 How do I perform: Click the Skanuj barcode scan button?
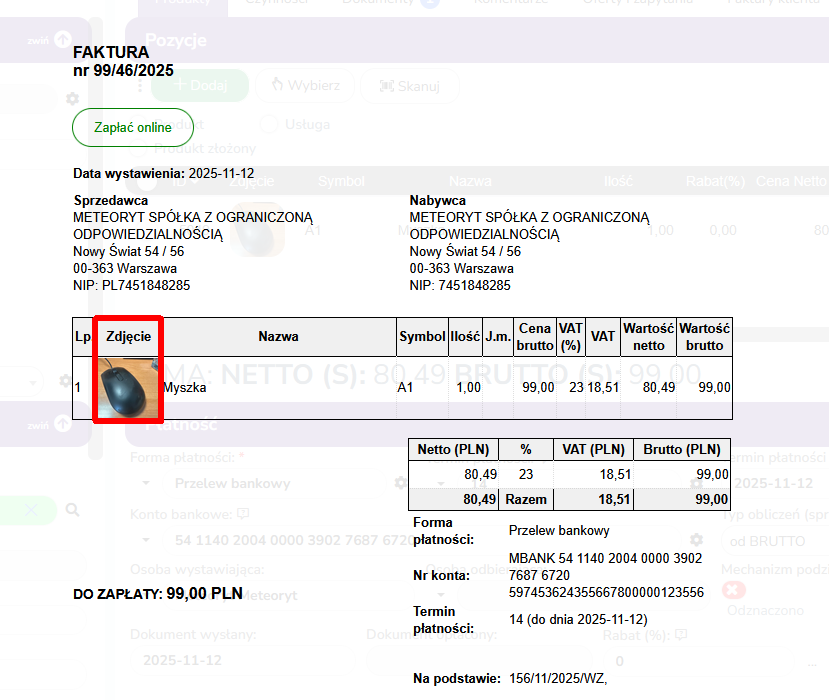point(409,86)
